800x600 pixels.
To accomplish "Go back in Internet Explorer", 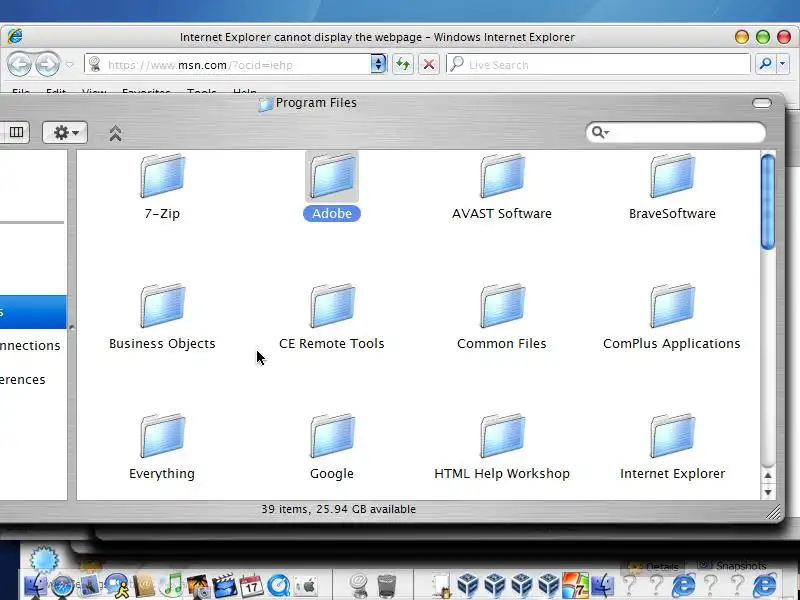I will coord(19,64).
